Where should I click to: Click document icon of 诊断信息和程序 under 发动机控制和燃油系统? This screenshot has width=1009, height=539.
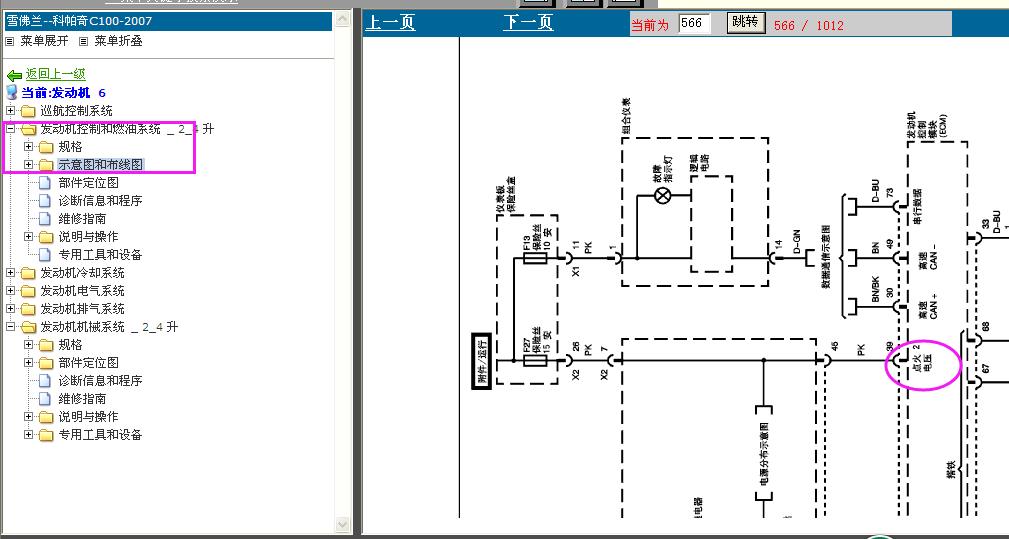[44, 201]
